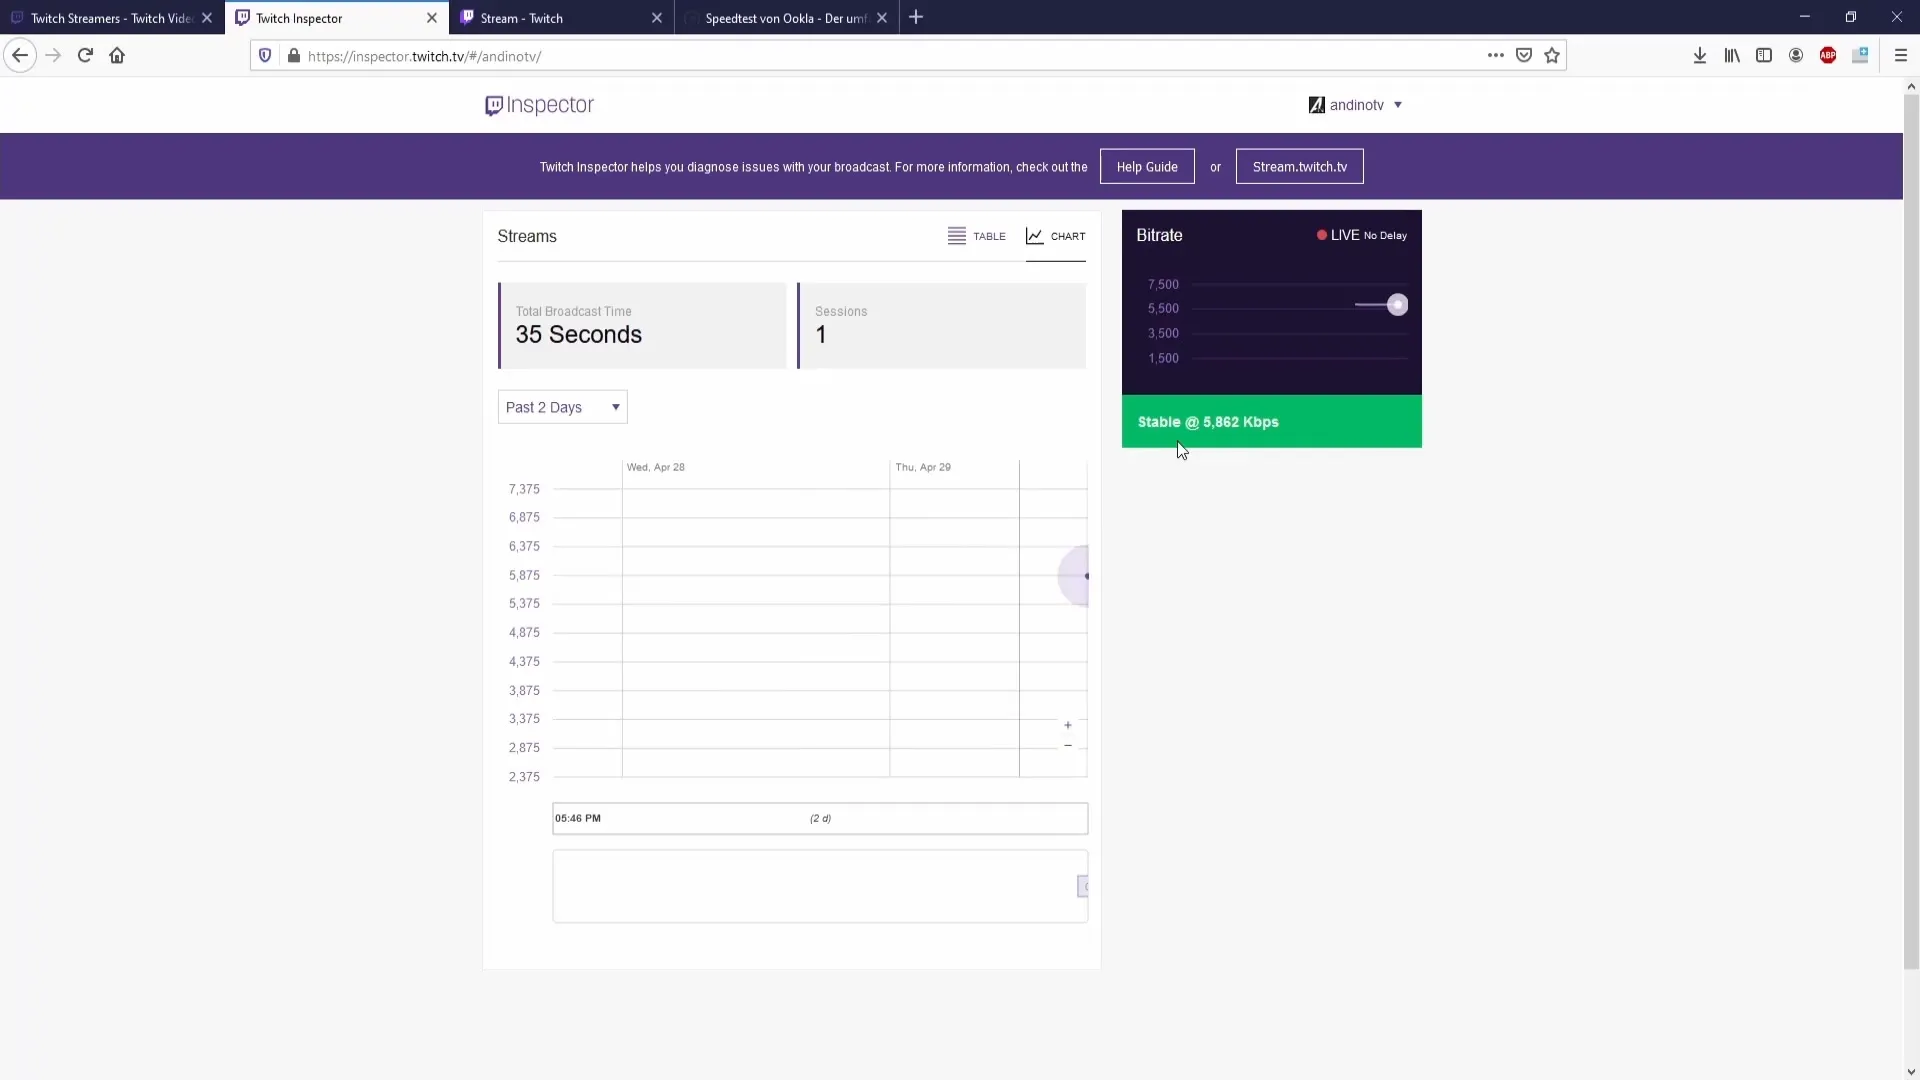Image resolution: width=1920 pixels, height=1080 pixels.
Task: Click the browser Forward arrow button
Action: pos(53,56)
